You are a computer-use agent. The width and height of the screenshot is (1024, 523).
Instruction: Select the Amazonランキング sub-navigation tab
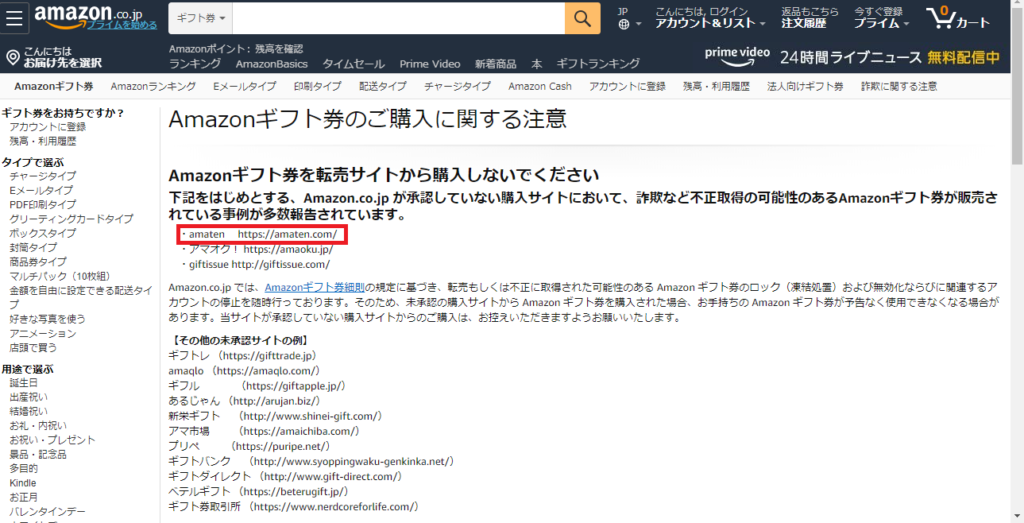153,86
